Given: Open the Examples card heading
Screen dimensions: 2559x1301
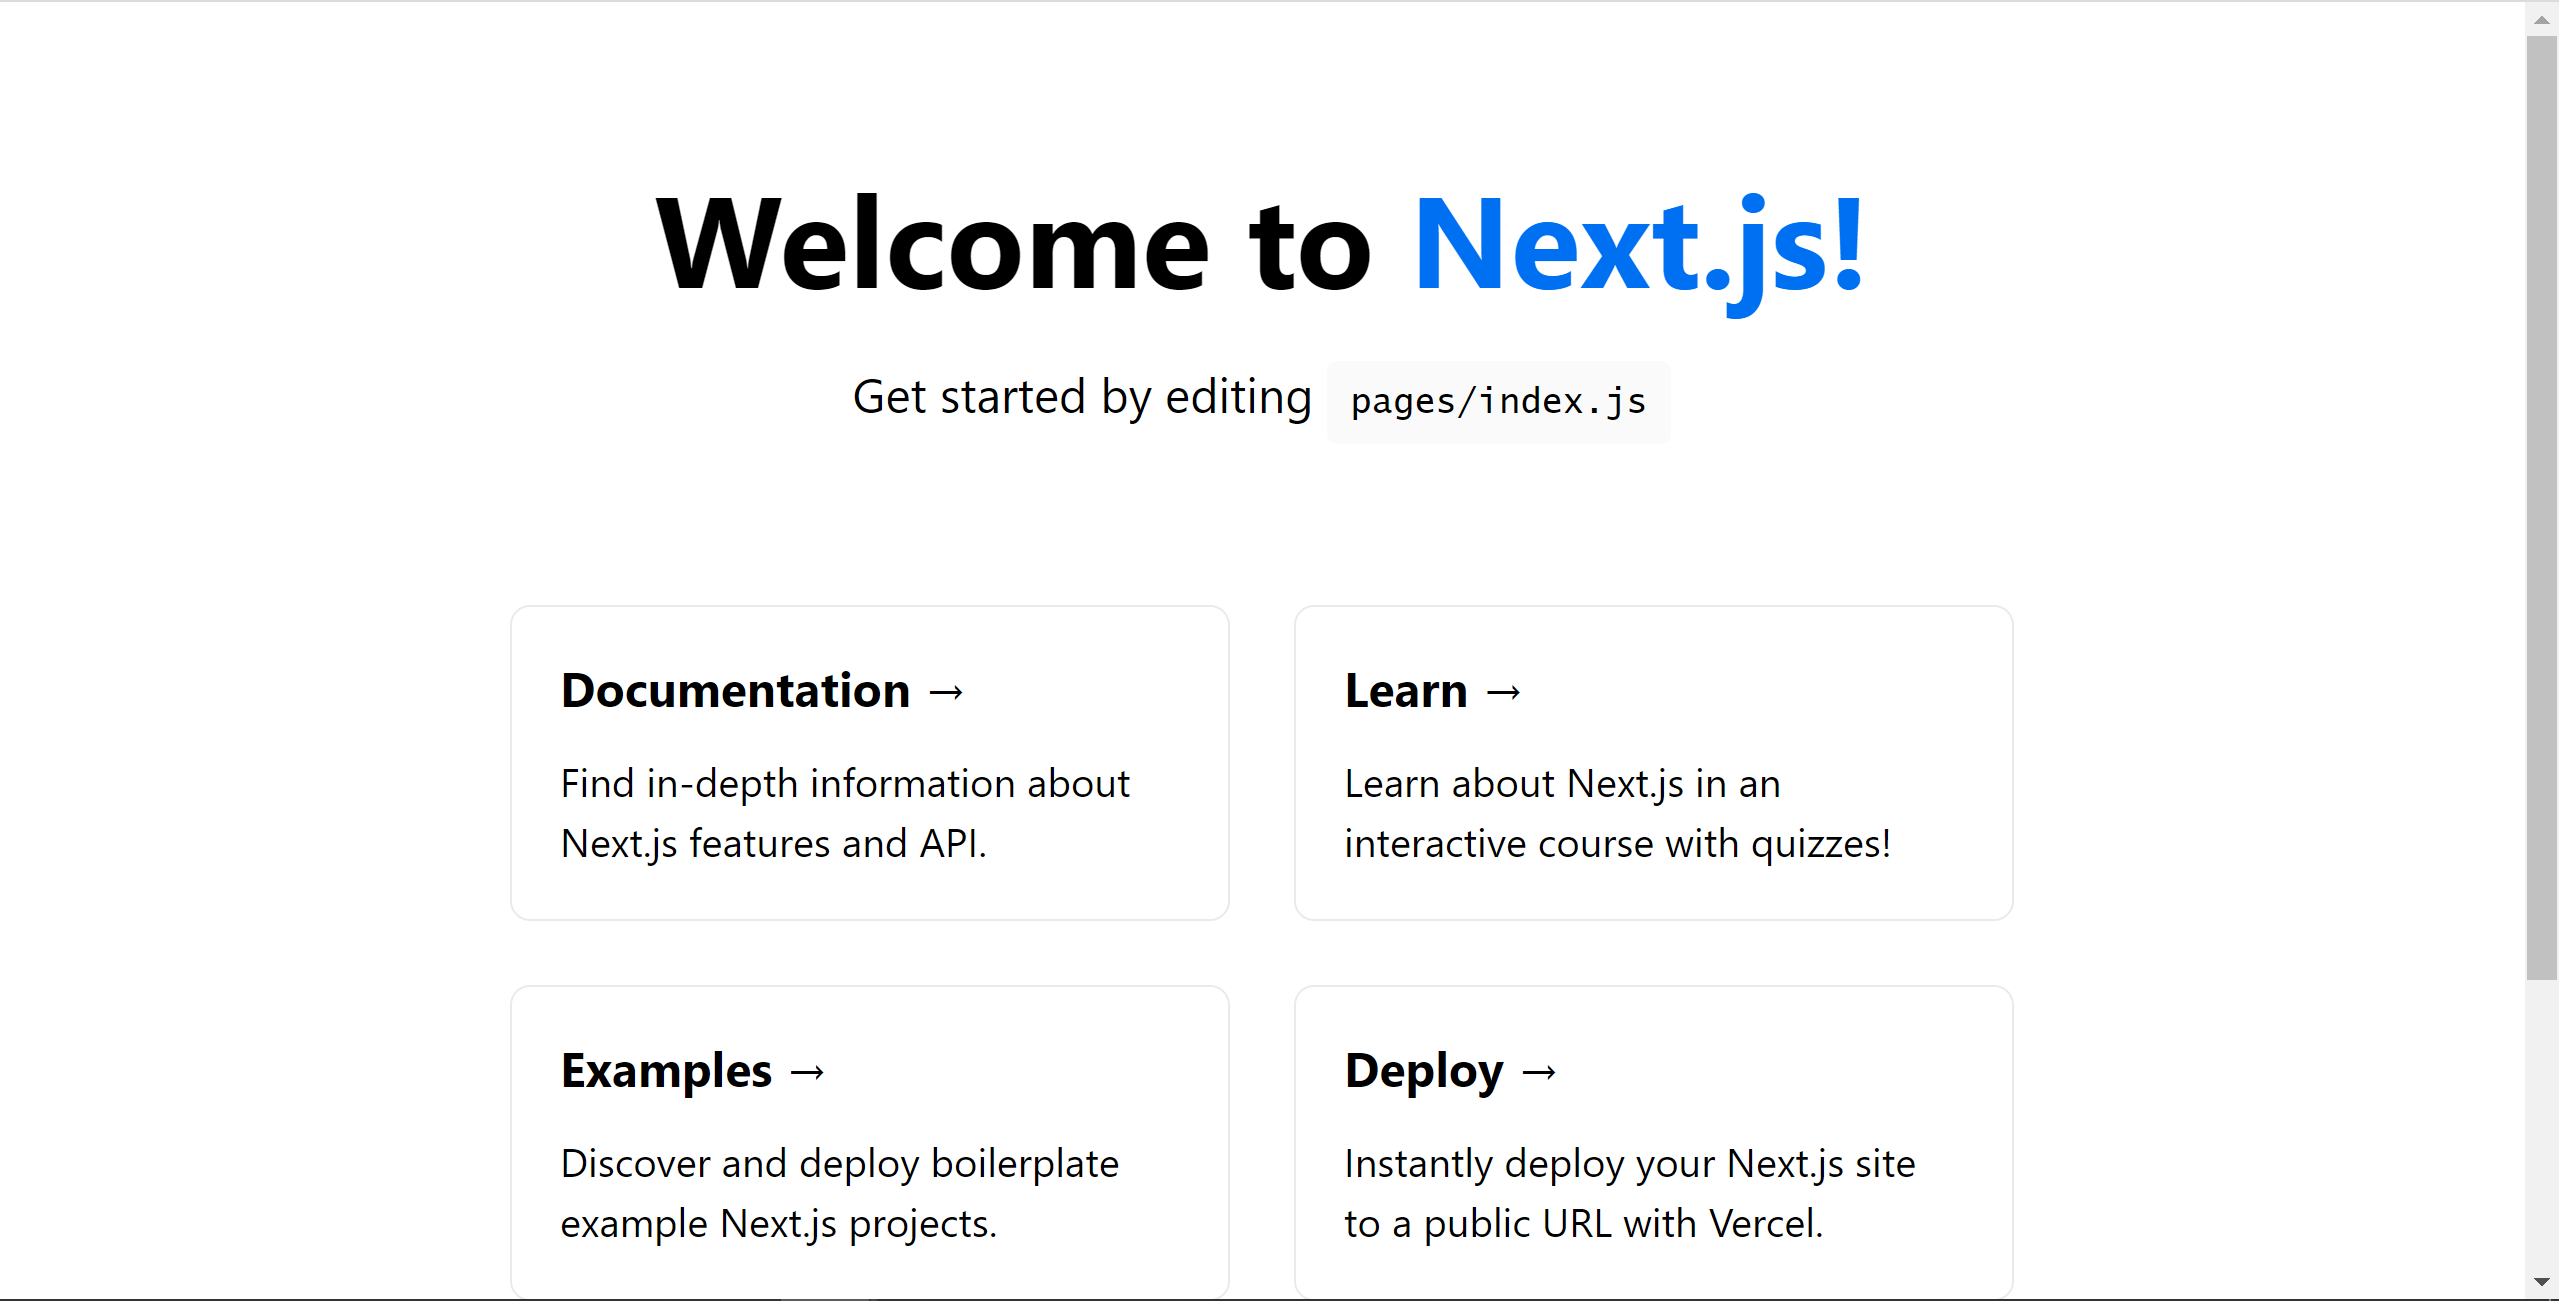Looking at the screenshot, I should [666, 1071].
